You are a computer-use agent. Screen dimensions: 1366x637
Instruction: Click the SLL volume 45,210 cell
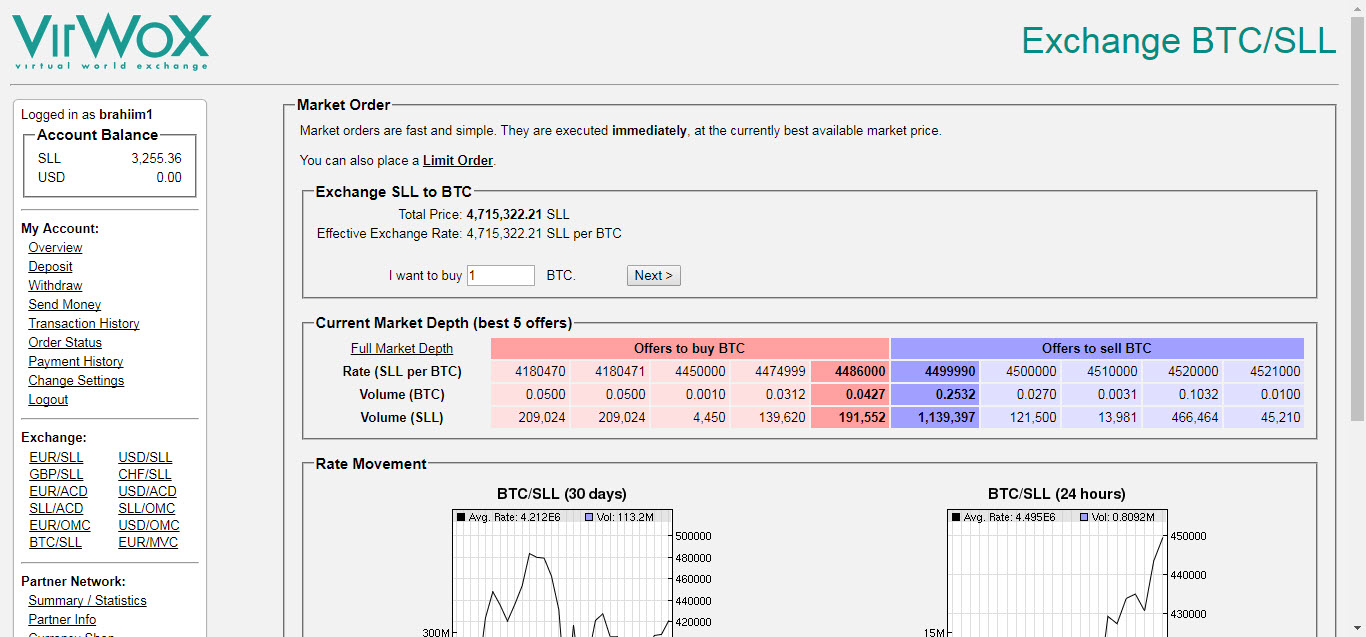pyautogui.click(x=1264, y=418)
